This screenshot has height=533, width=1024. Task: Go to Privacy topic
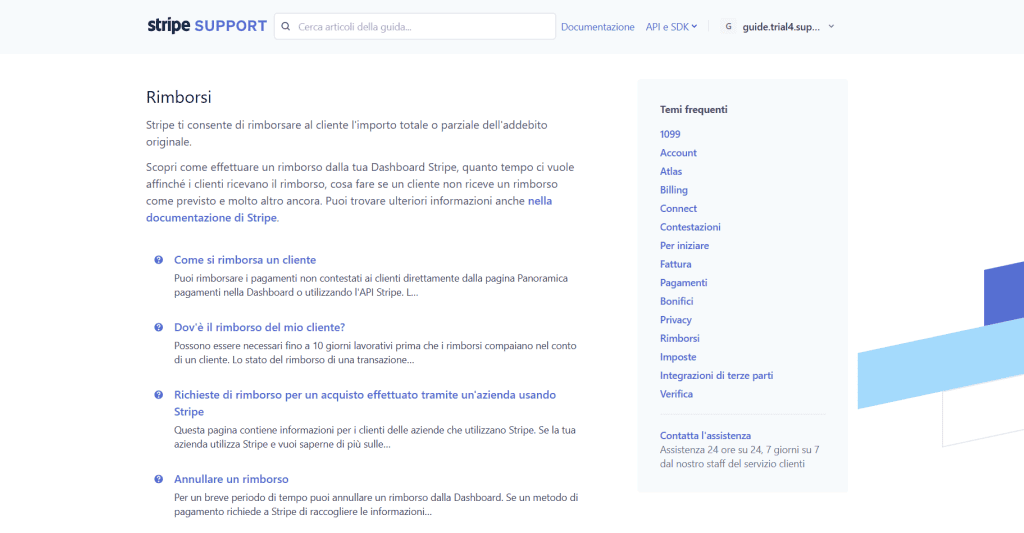click(x=675, y=320)
